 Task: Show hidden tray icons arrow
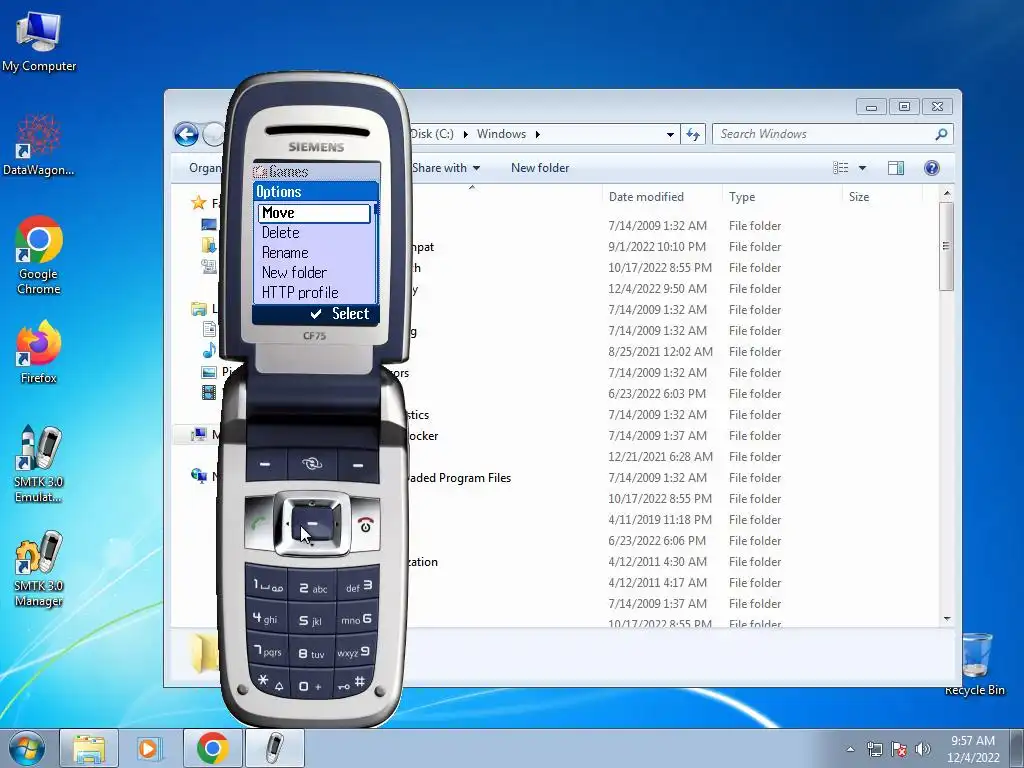tap(850, 749)
